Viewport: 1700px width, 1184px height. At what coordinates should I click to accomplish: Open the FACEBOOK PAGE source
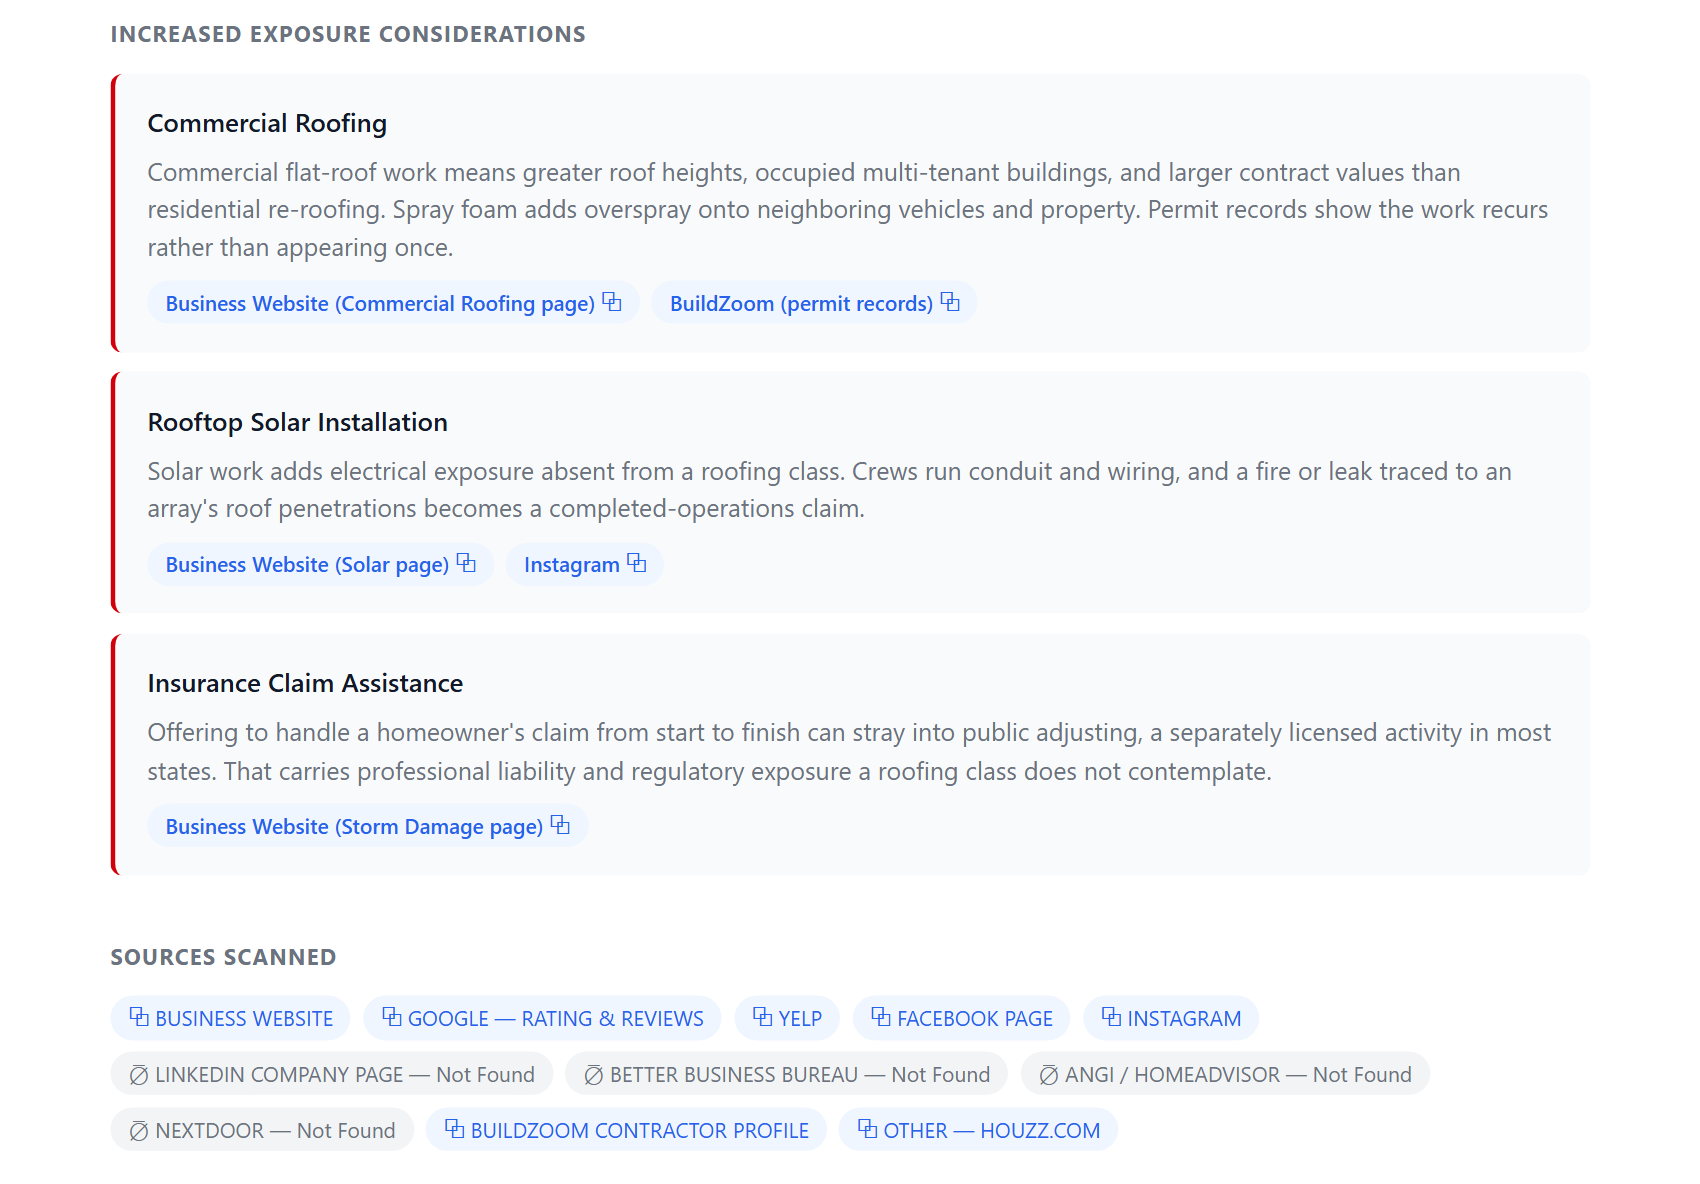(962, 1018)
